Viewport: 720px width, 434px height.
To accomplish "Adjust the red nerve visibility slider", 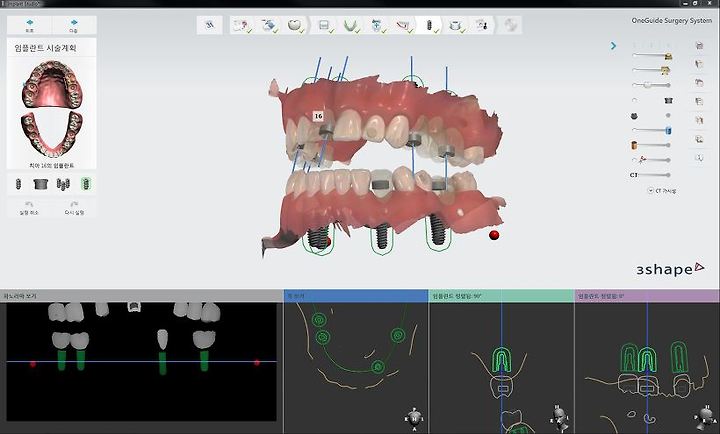I will (651, 160).
